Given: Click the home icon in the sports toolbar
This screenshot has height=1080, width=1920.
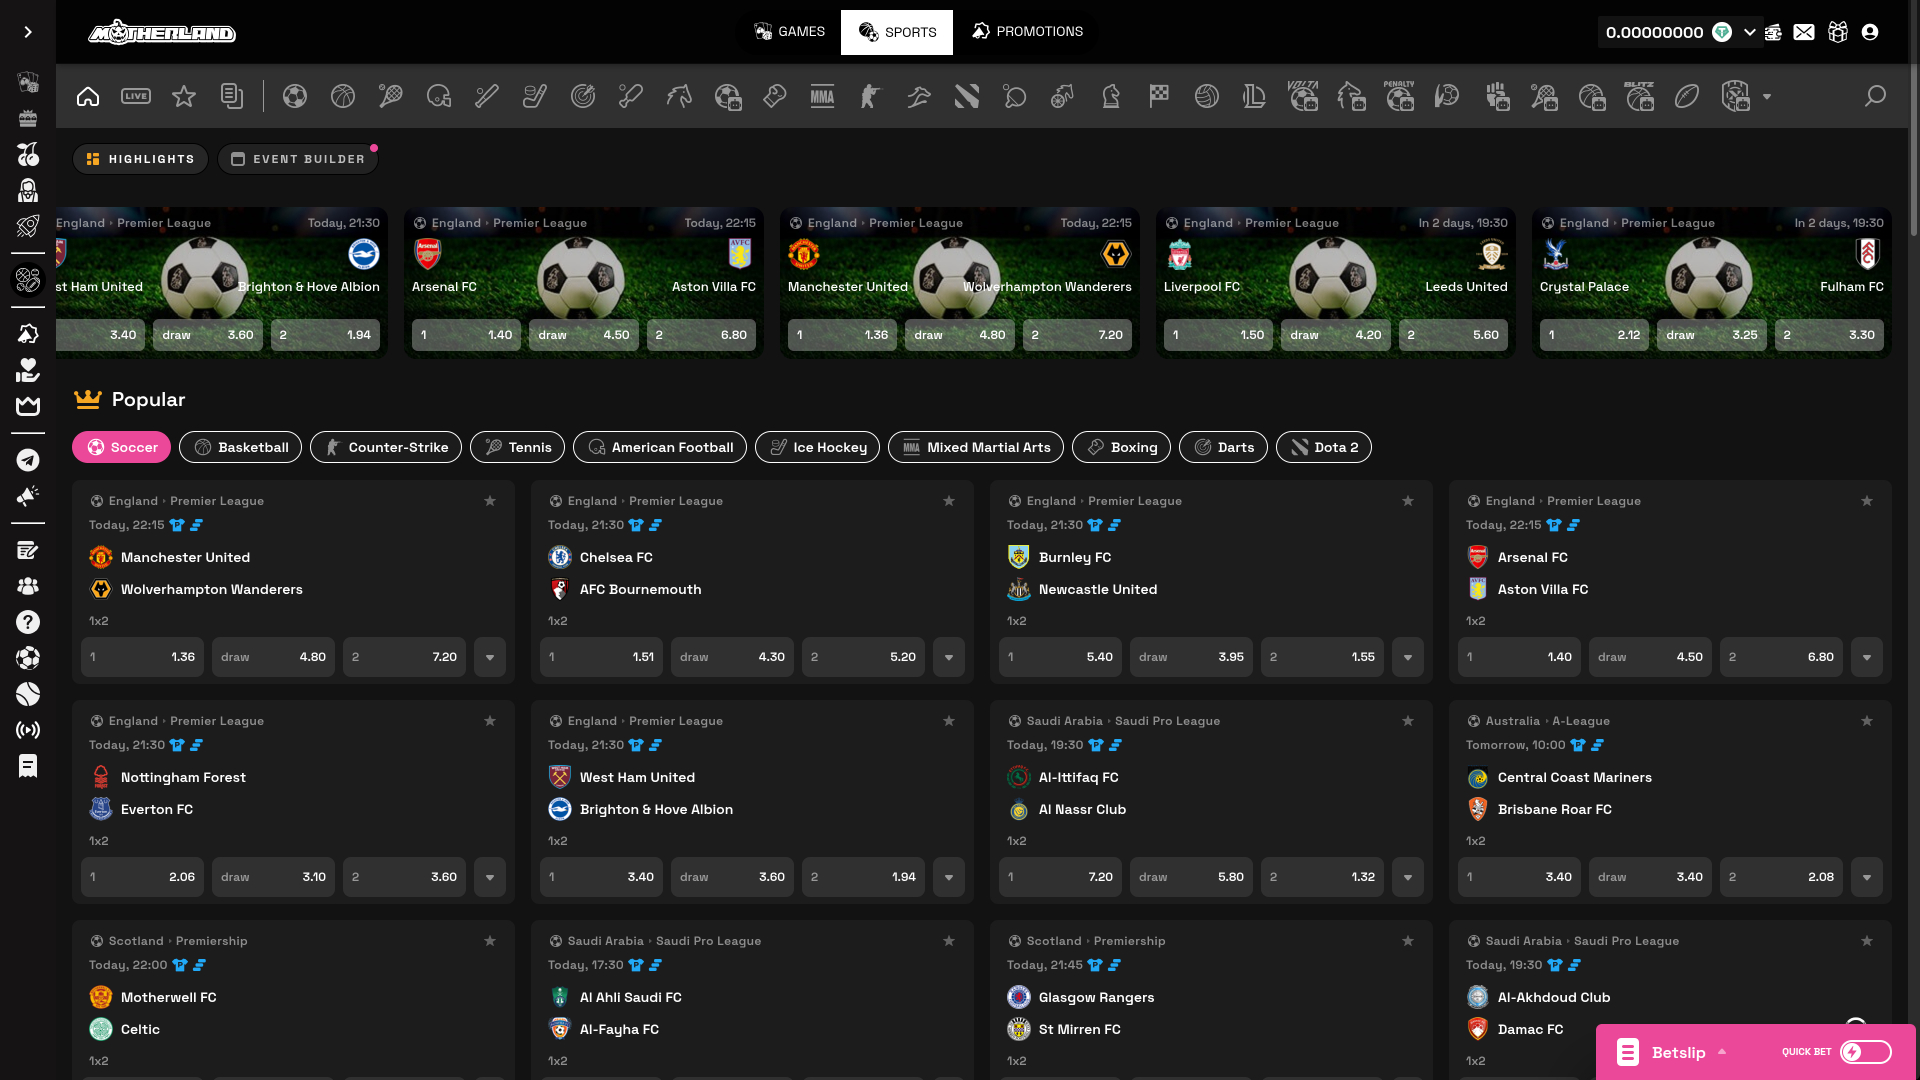Looking at the screenshot, I should 88,96.
